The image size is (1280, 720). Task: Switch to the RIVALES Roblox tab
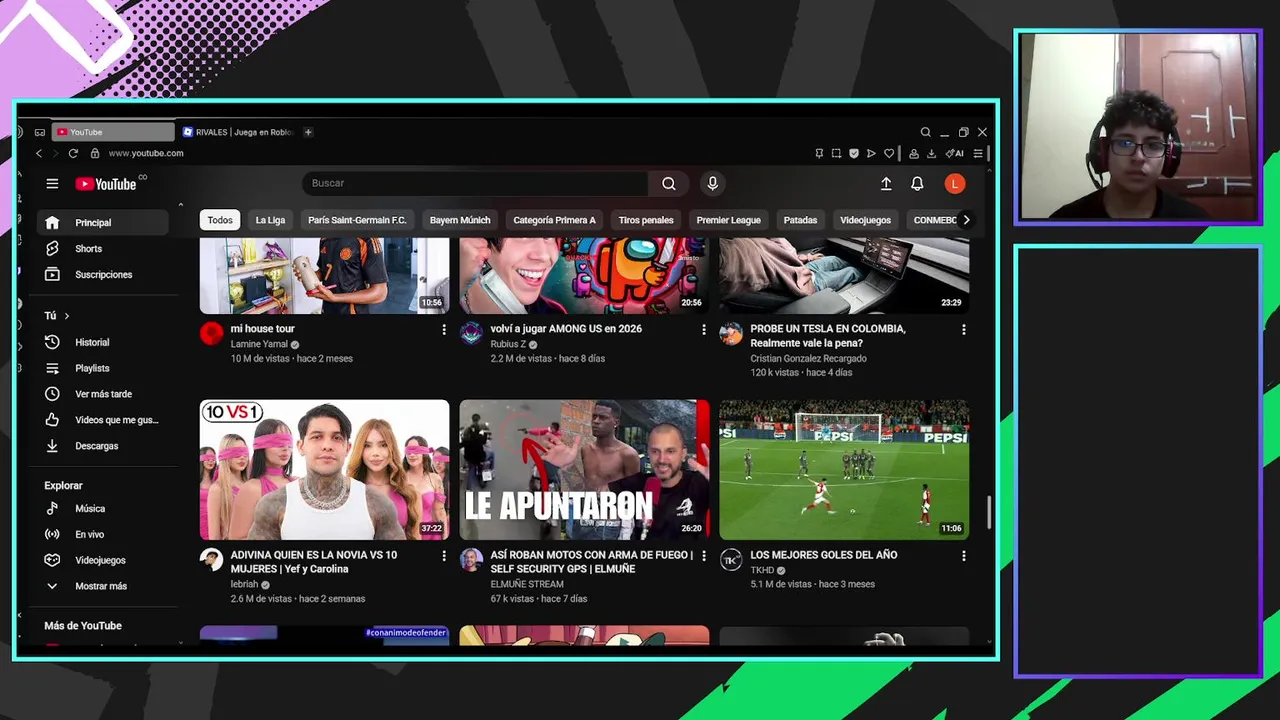[238, 132]
